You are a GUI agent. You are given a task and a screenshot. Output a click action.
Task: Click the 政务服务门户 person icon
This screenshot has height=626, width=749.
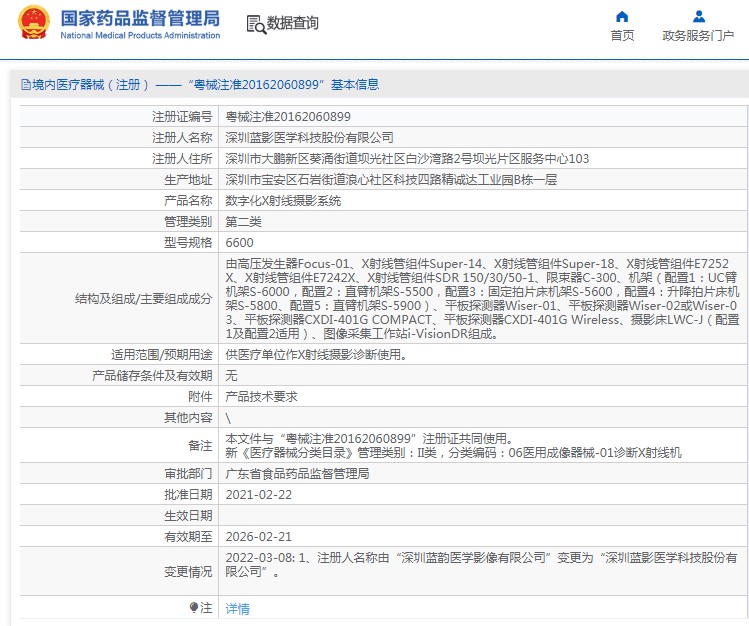(x=699, y=17)
